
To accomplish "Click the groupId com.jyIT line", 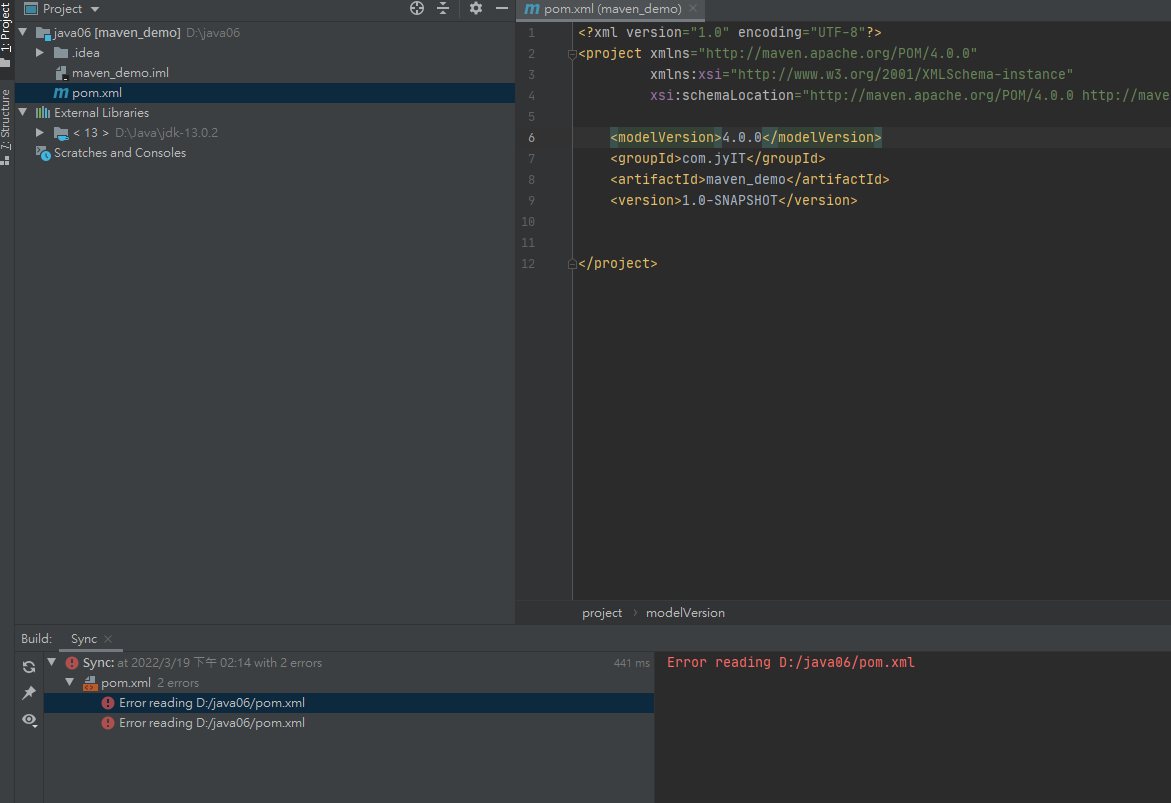I will [718, 158].
